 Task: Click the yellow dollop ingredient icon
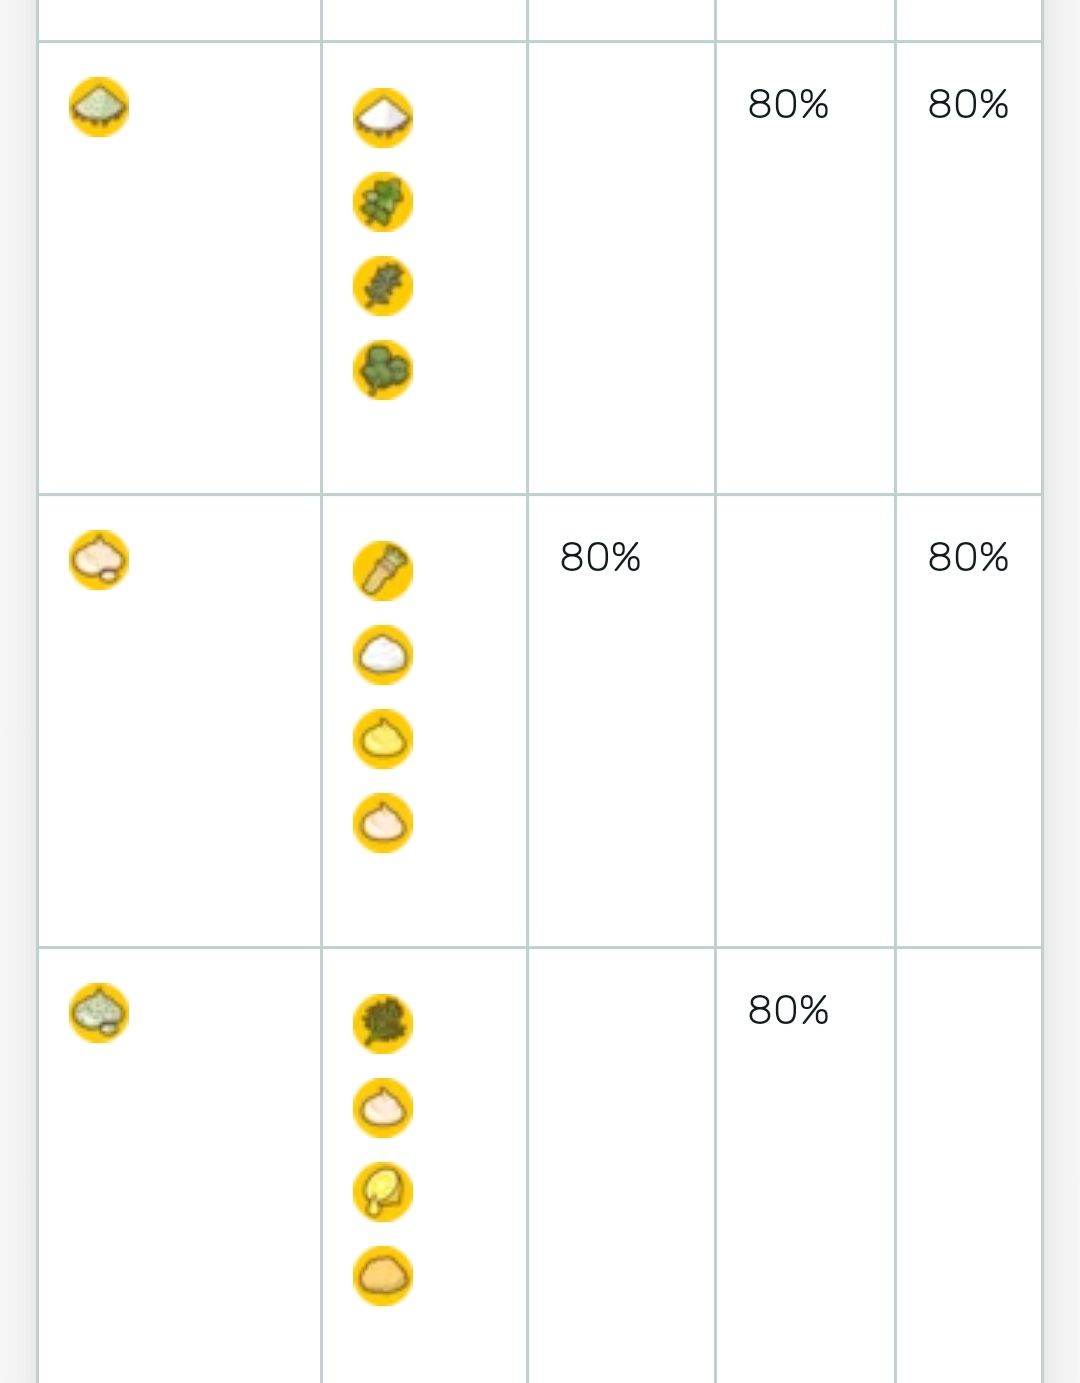point(383,739)
